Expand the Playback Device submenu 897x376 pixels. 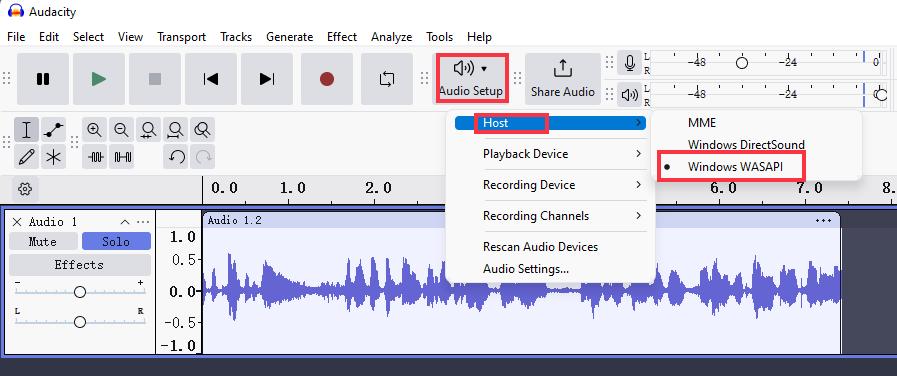tap(550, 154)
